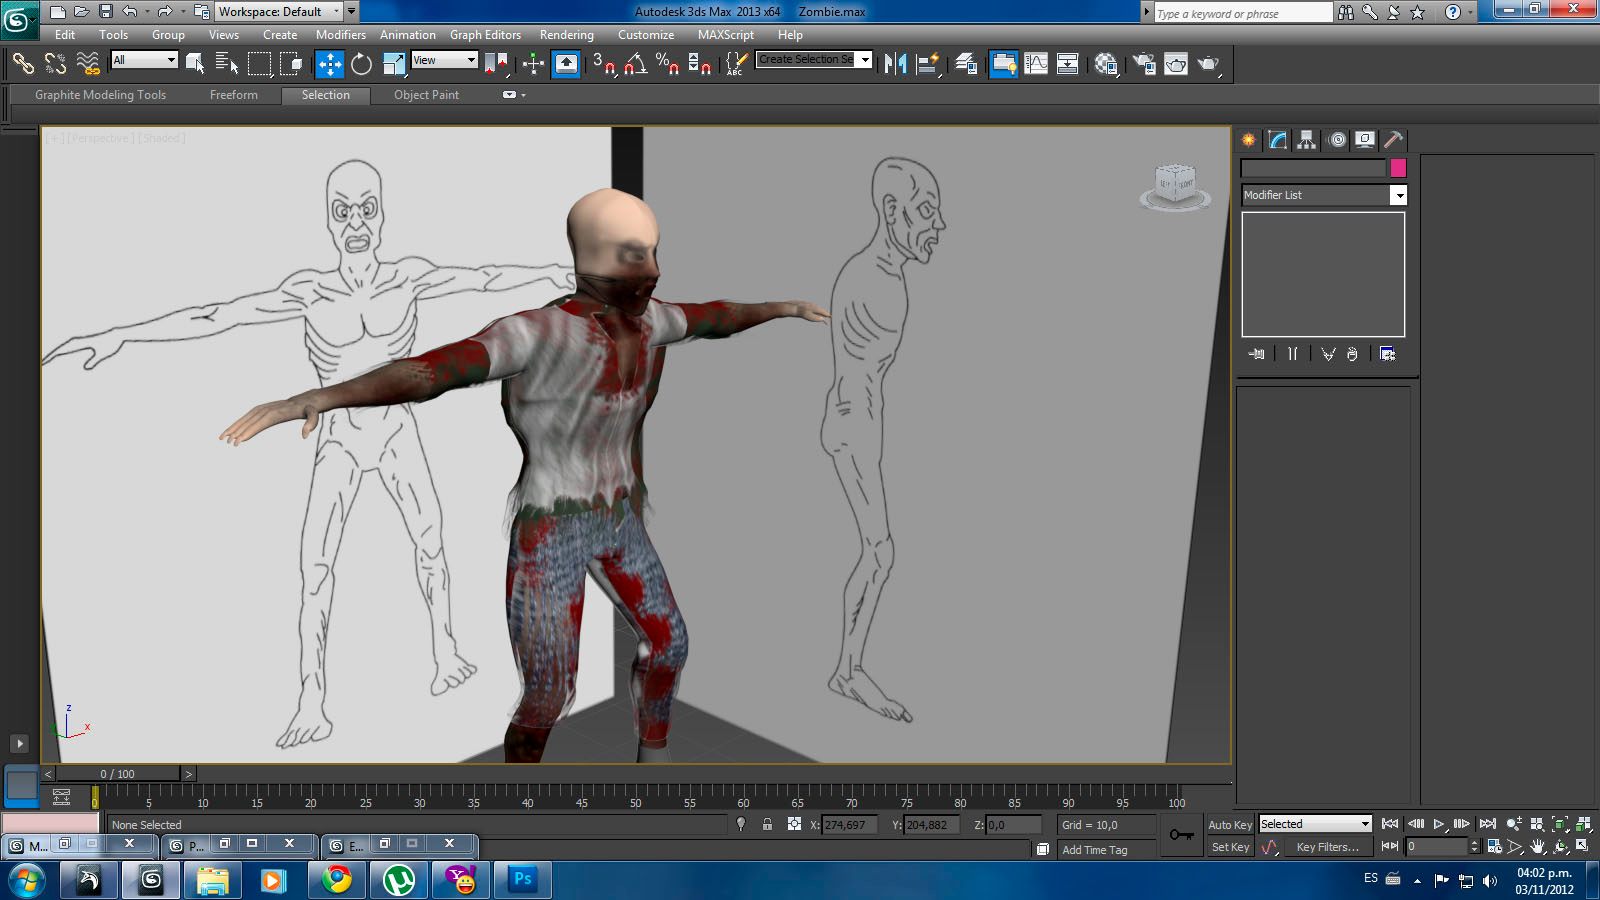Toggle Percent Snap

click(663, 63)
